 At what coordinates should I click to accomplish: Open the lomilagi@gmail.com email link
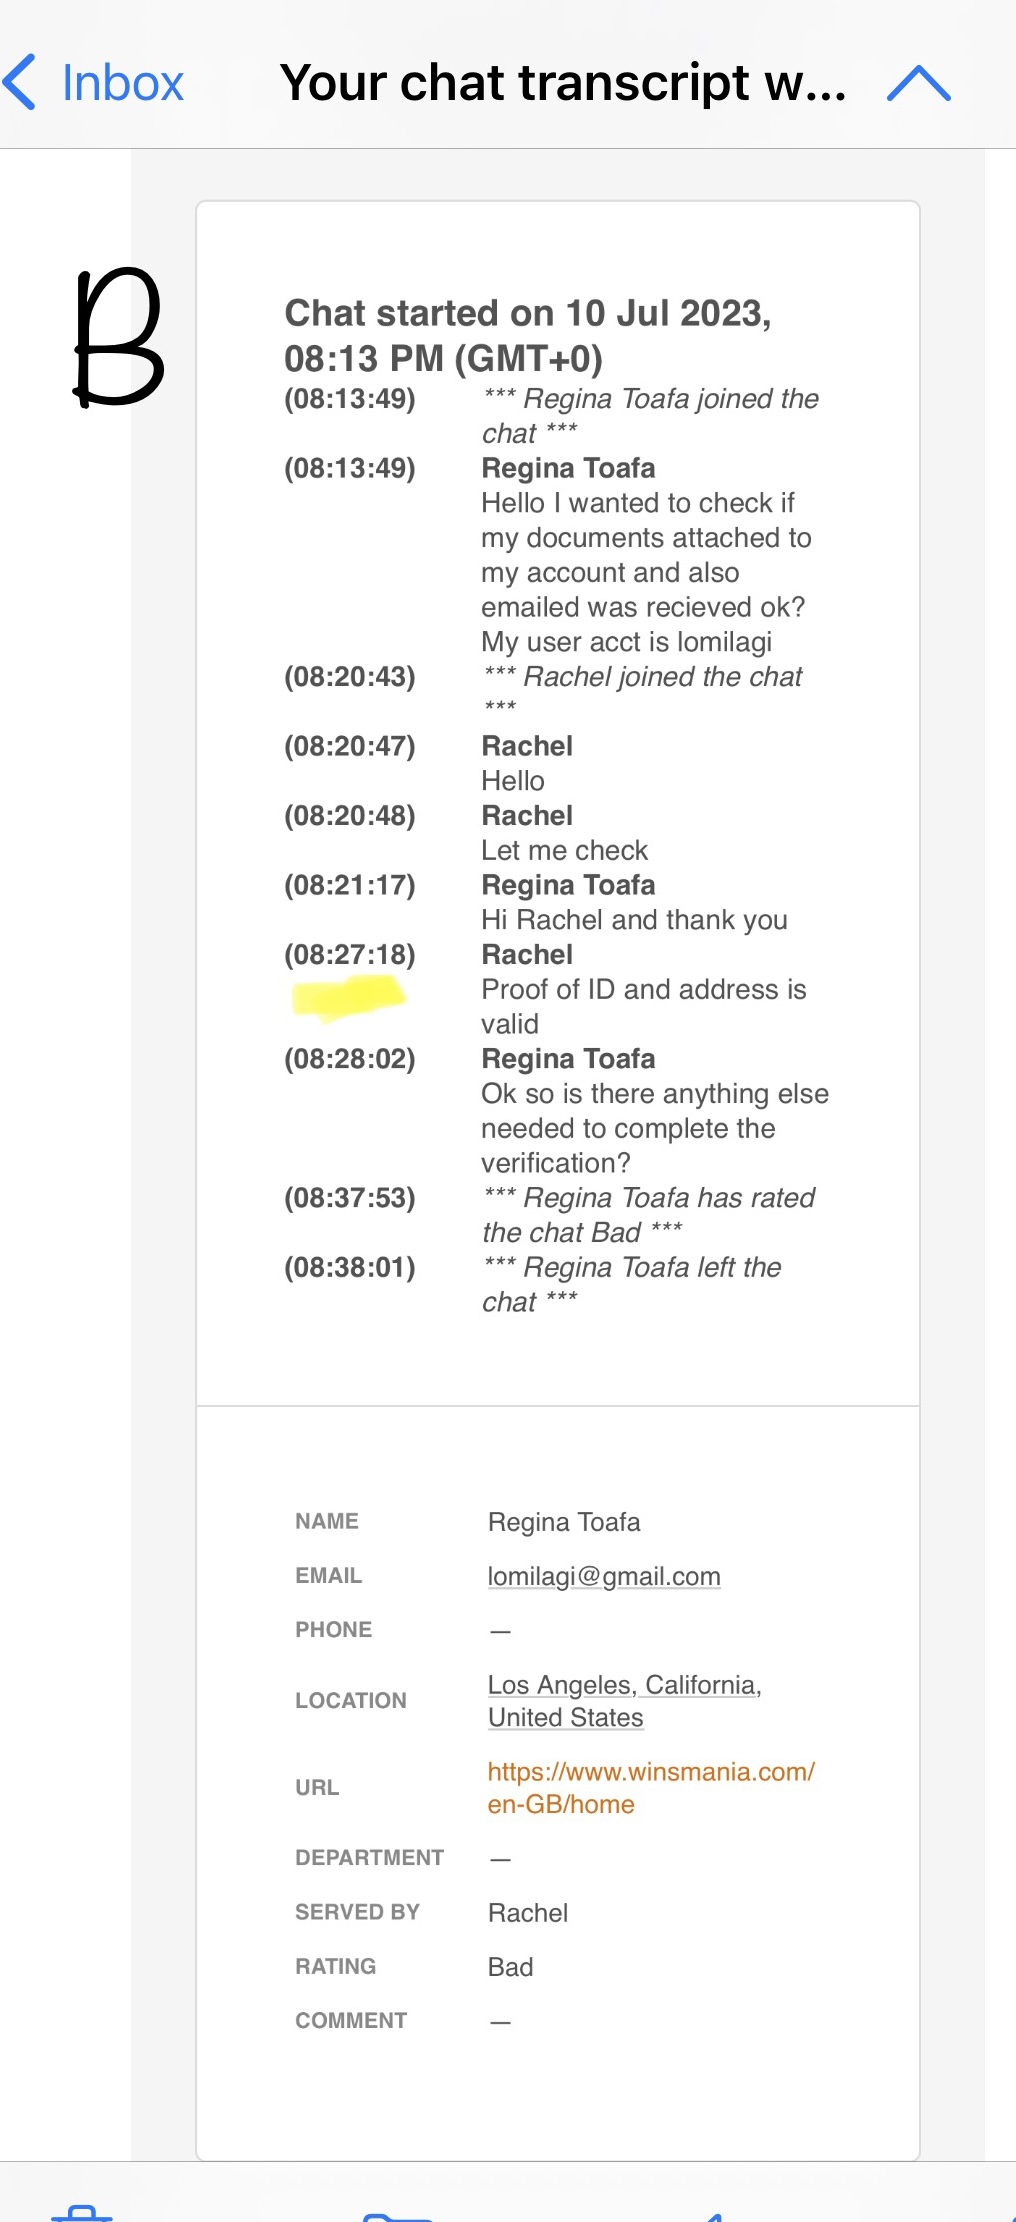[x=604, y=1576]
